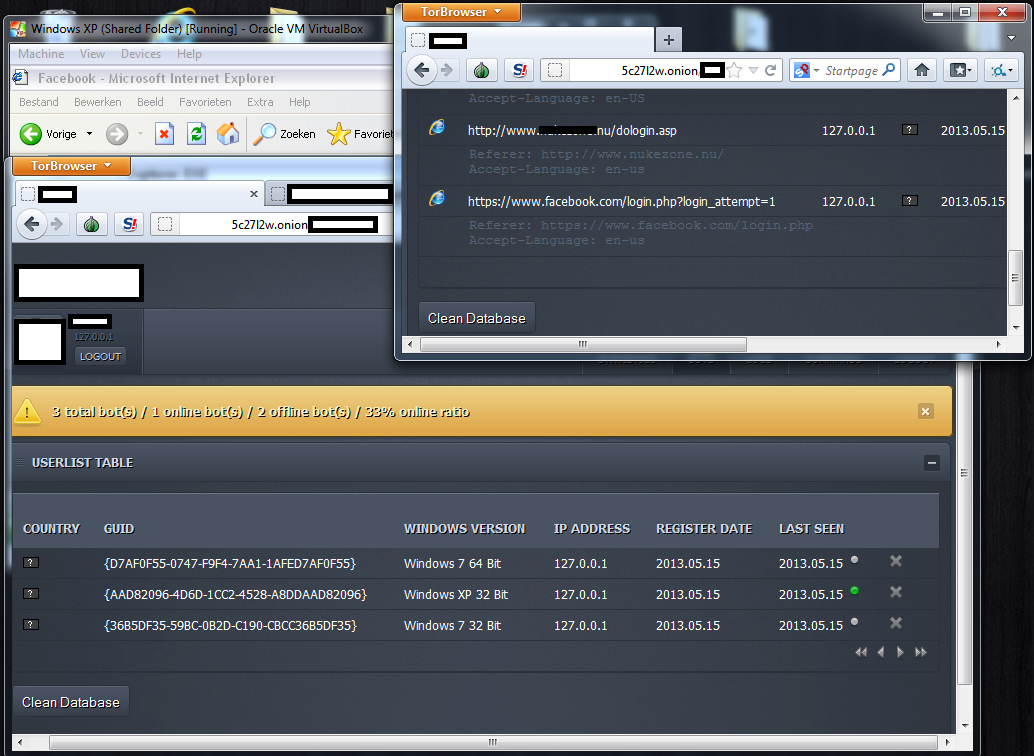The height and width of the screenshot is (756, 1034).
Task: Open VirtualBox Machine menu
Action: 41,54
